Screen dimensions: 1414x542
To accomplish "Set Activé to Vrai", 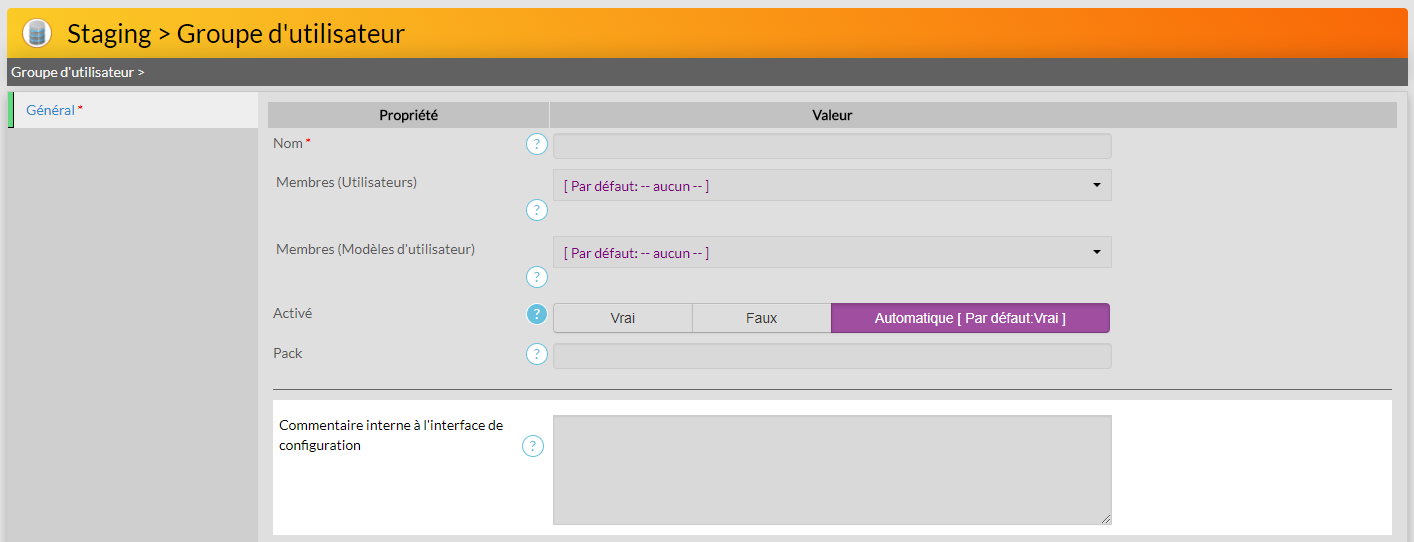I will [x=622, y=318].
